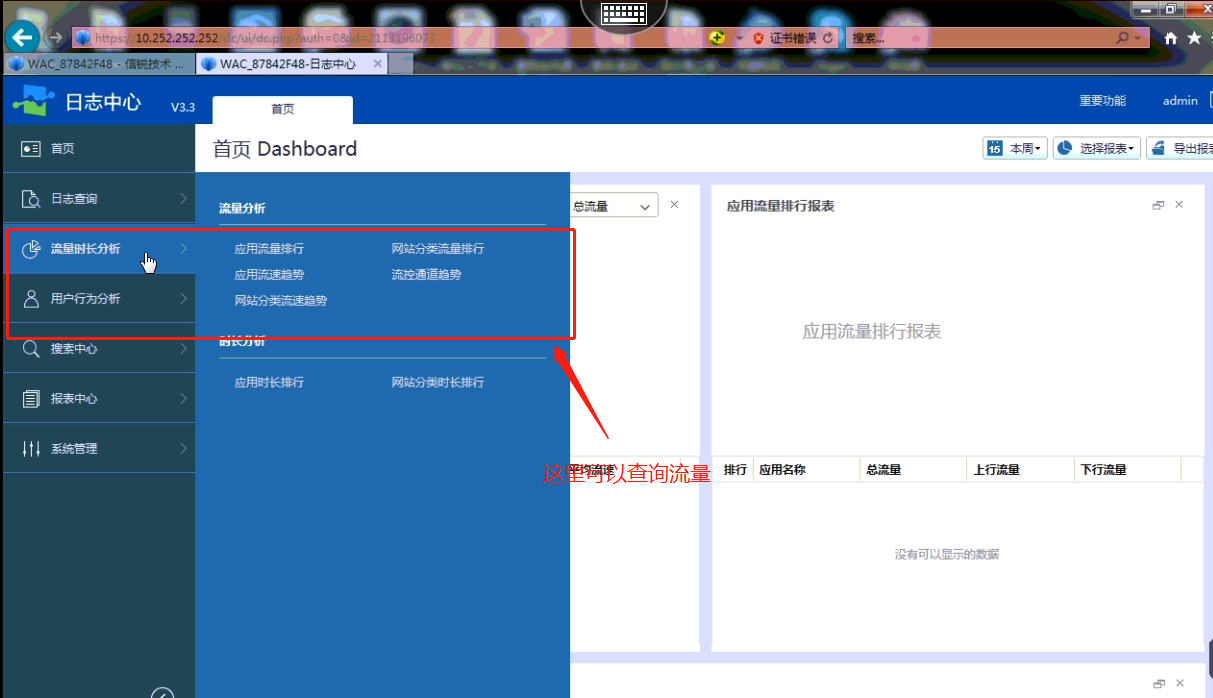This screenshot has width=1213, height=698.
Task: Go back with the browser back arrow
Action: pos(22,38)
